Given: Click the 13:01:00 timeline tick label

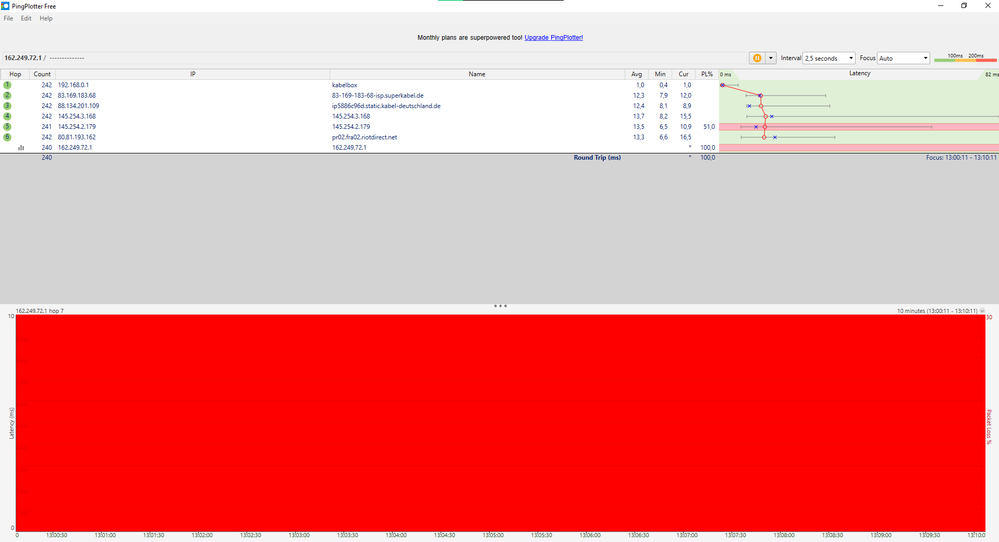Looking at the screenshot, I should coord(104,536).
